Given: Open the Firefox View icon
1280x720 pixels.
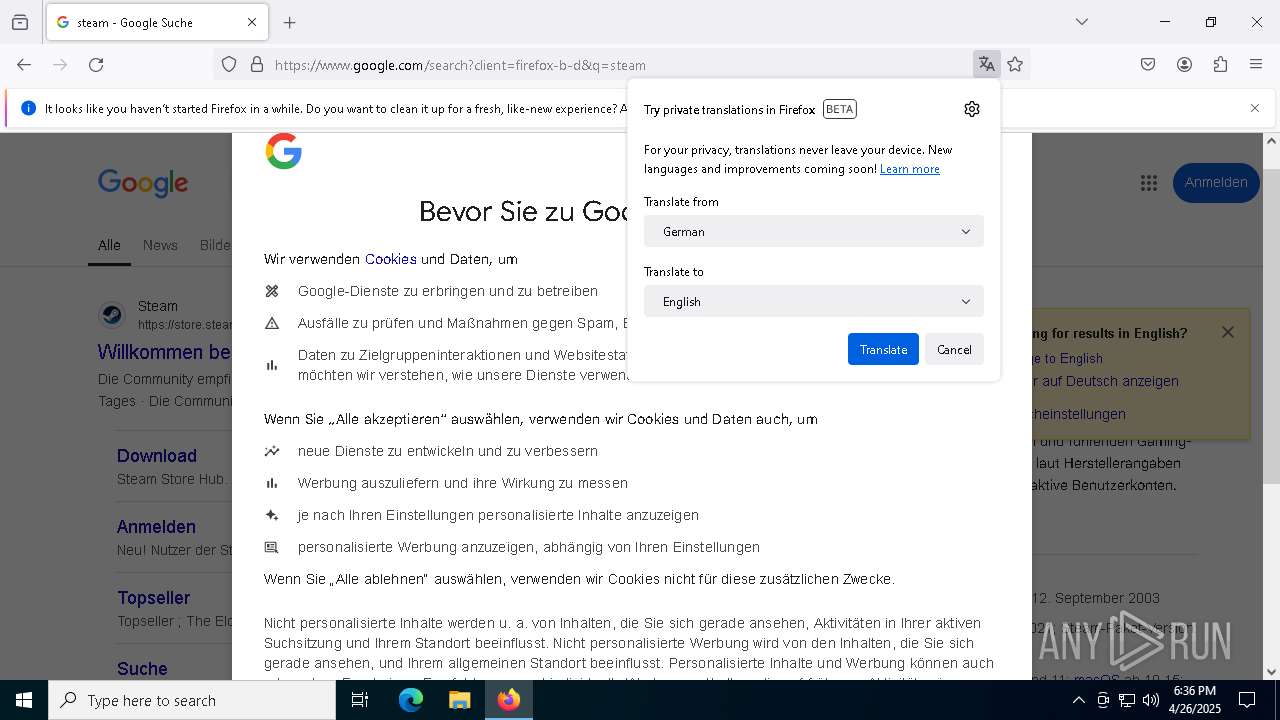Looking at the screenshot, I should [x=20, y=22].
